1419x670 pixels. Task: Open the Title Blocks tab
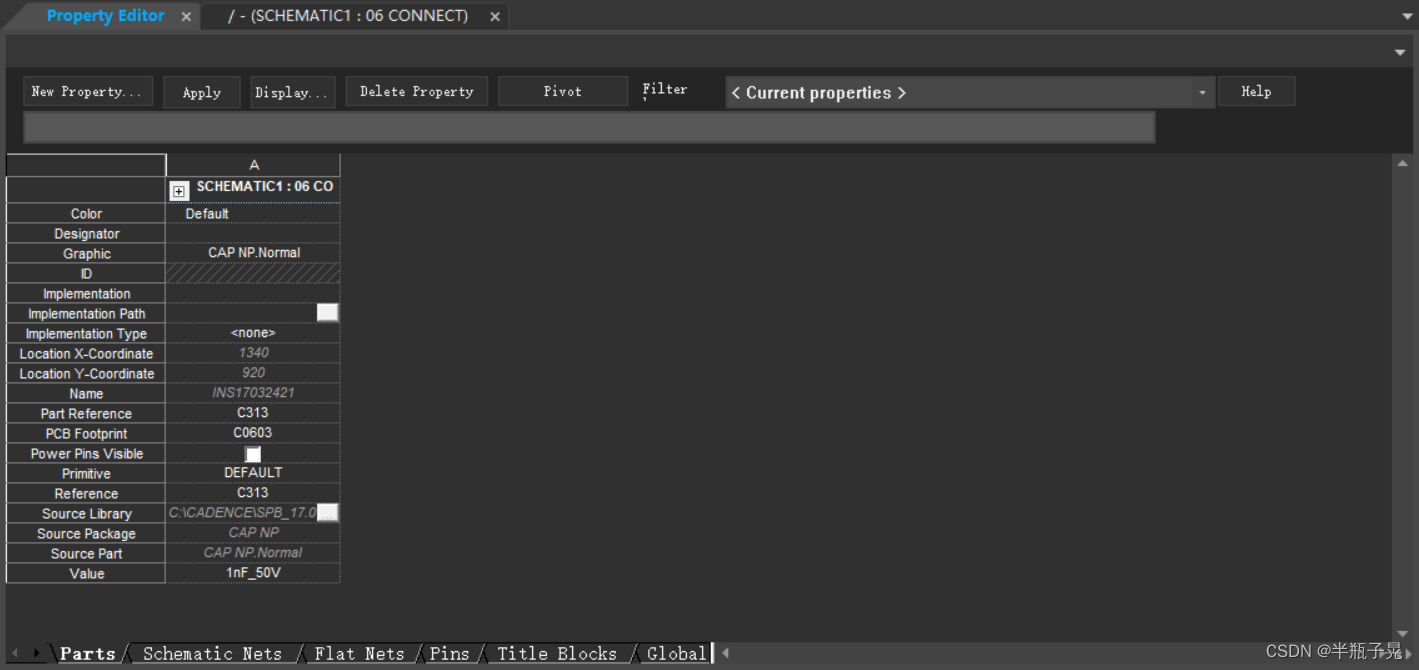(x=557, y=654)
